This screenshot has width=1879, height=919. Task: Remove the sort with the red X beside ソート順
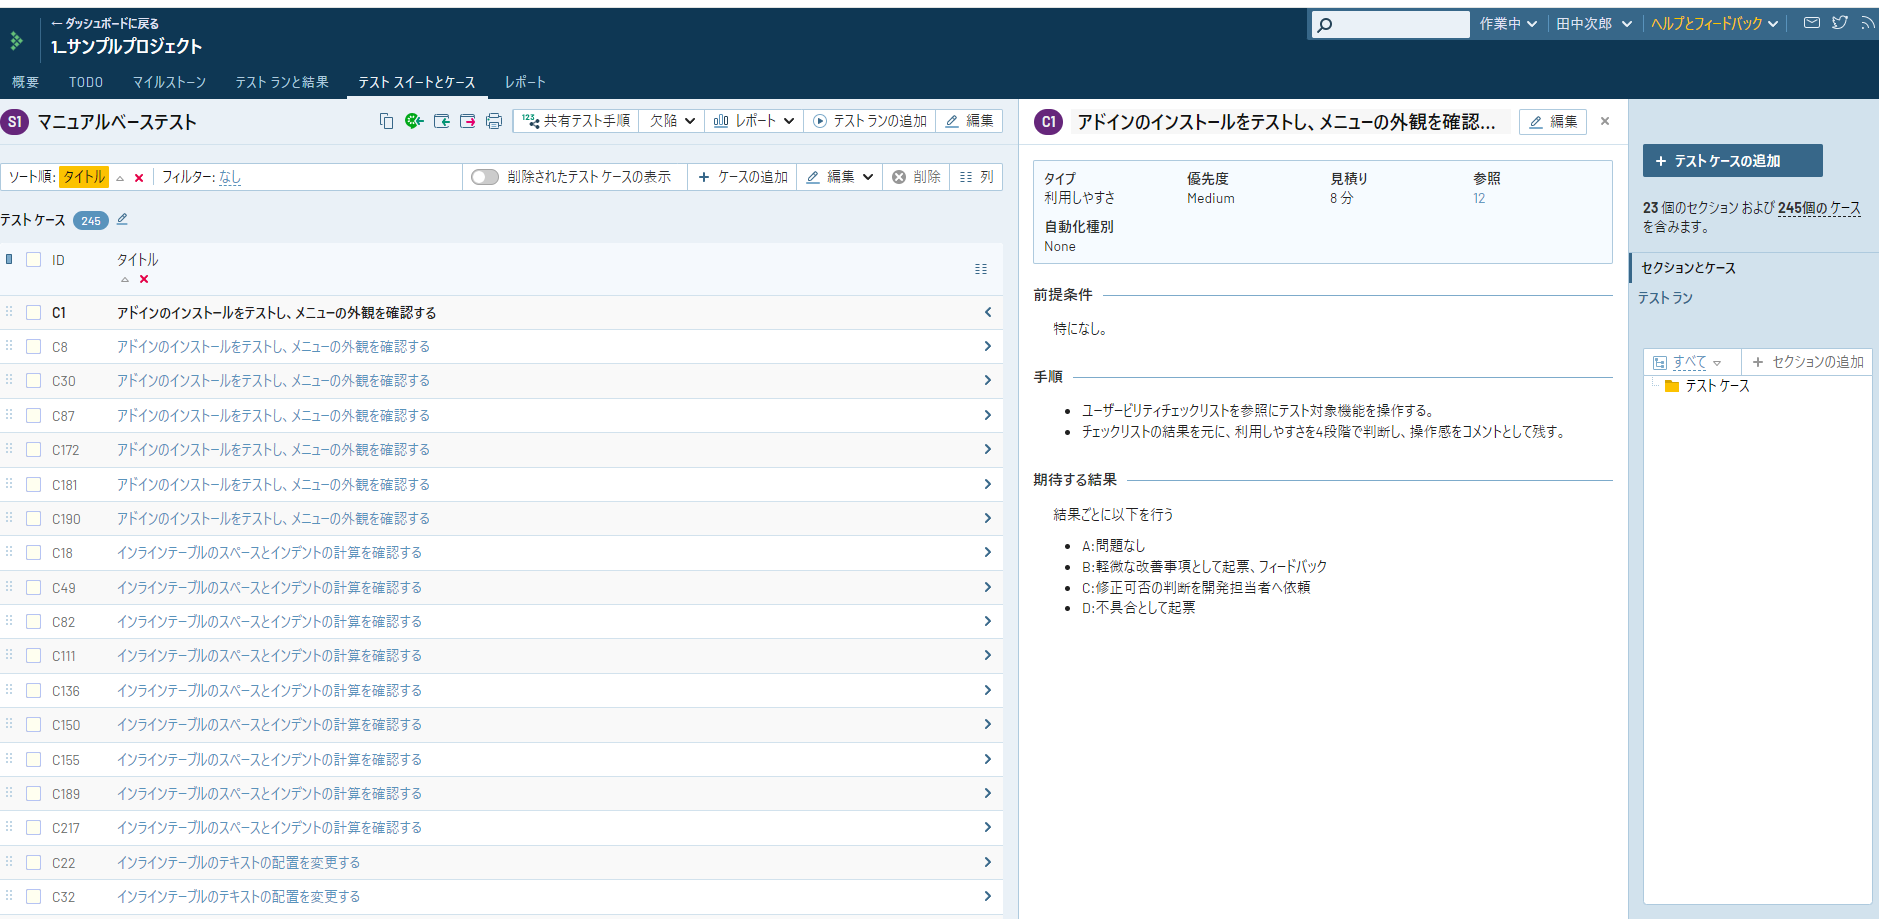coord(139,178)
